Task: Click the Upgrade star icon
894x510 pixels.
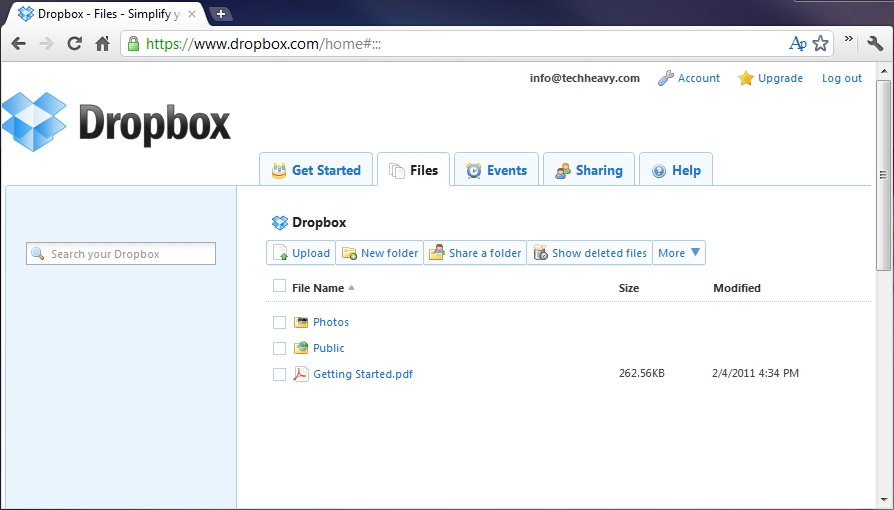Action: point(746,78)
